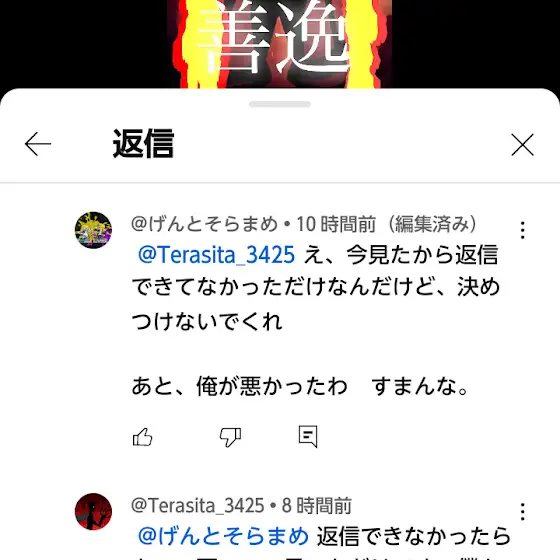Screen dimensions: 560x560
Task: Open the three-dot menu on Terasita_3425's comment
Action: 522,512
